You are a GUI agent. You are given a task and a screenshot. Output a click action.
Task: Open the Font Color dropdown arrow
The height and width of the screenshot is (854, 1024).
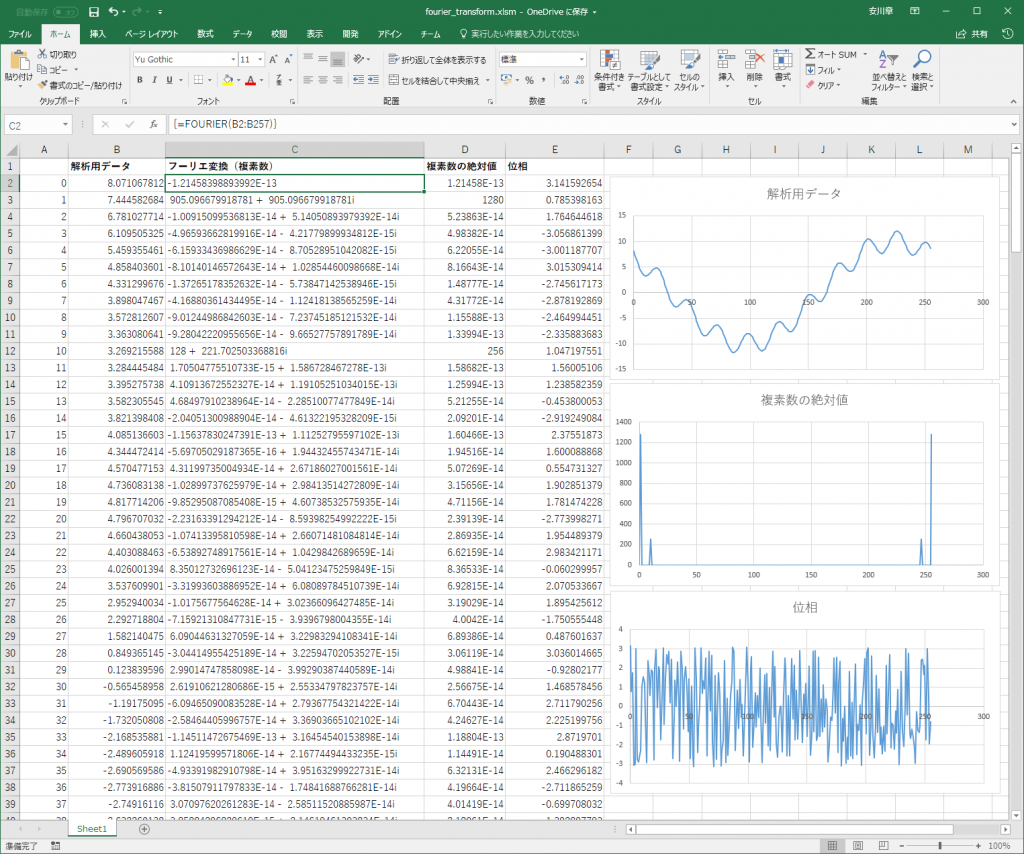click(x=261, y=80)
